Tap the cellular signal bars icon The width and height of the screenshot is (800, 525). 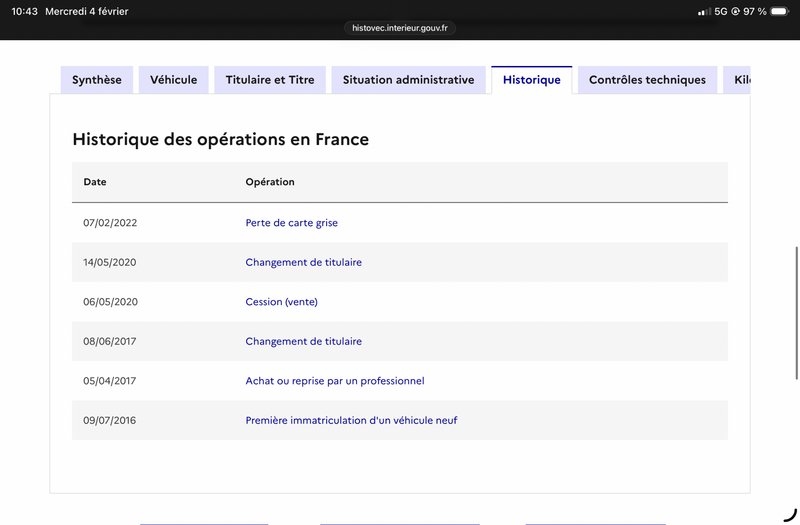tap(704, 11)
